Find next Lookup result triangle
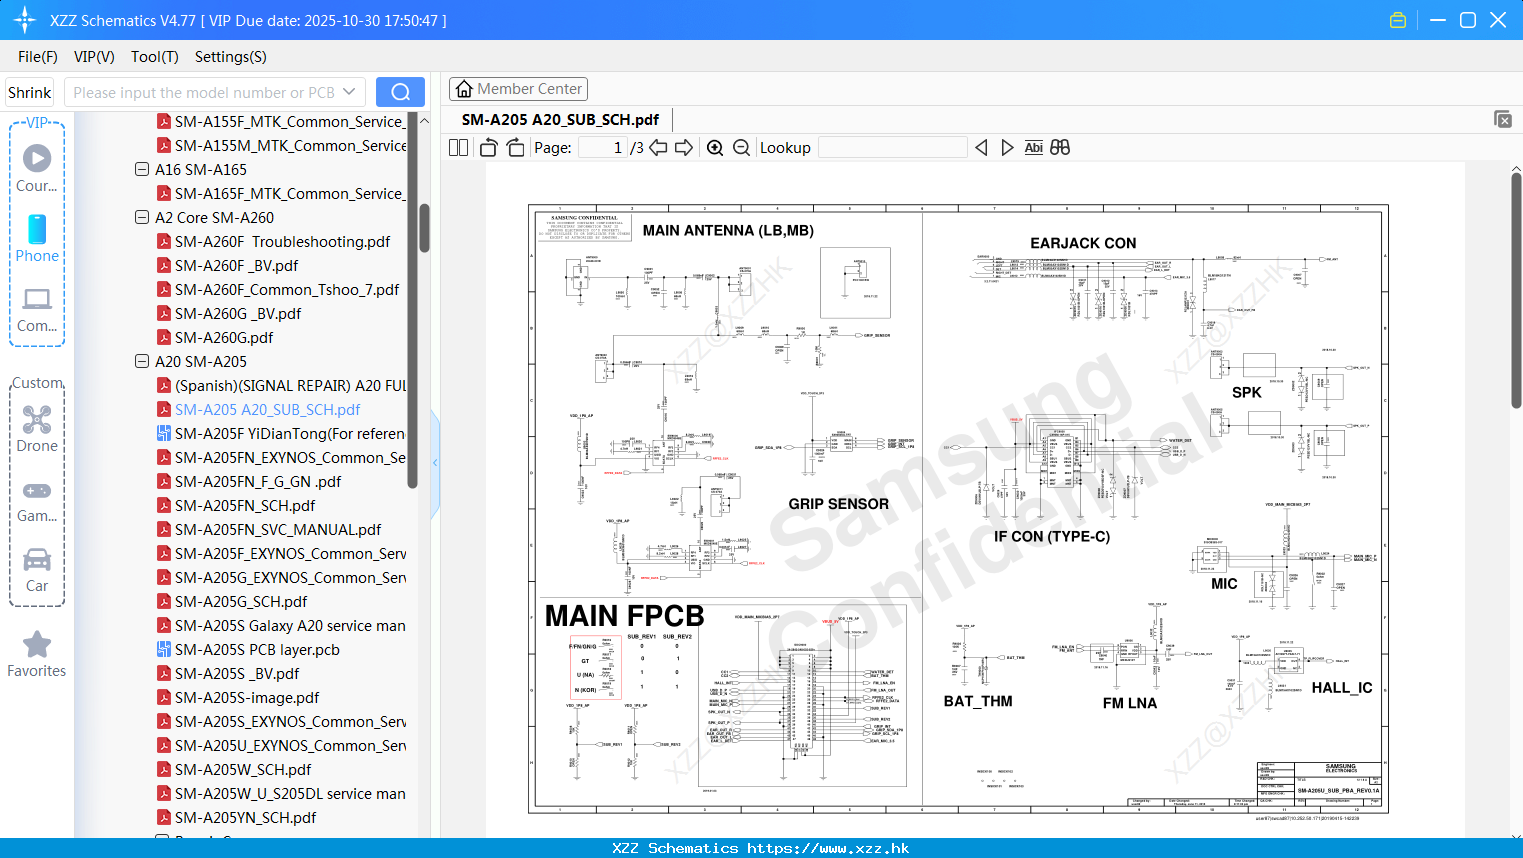Screen dimensions: 1523x858 click(x=1007, y=148)
